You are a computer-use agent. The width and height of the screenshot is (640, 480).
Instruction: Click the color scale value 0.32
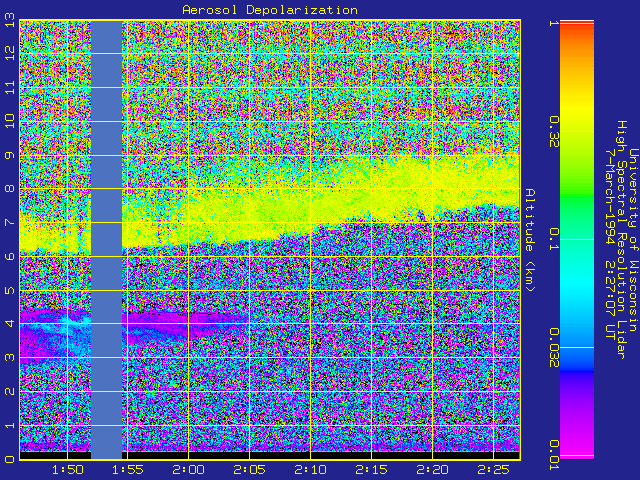click(x=554, y=133)
